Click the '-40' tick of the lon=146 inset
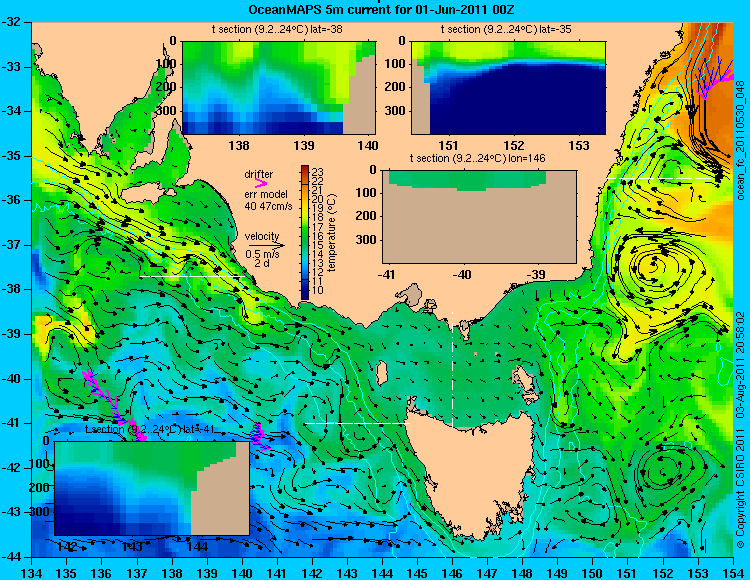Screen dimensions: 750x580 (x=462, y=274)
